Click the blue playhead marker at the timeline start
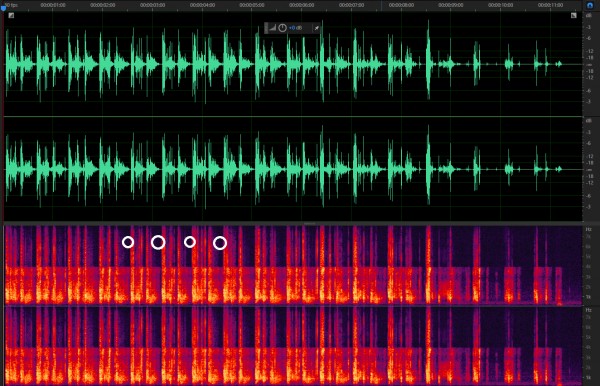The height and width of the screenshot is (386, 600). (3, 8)
